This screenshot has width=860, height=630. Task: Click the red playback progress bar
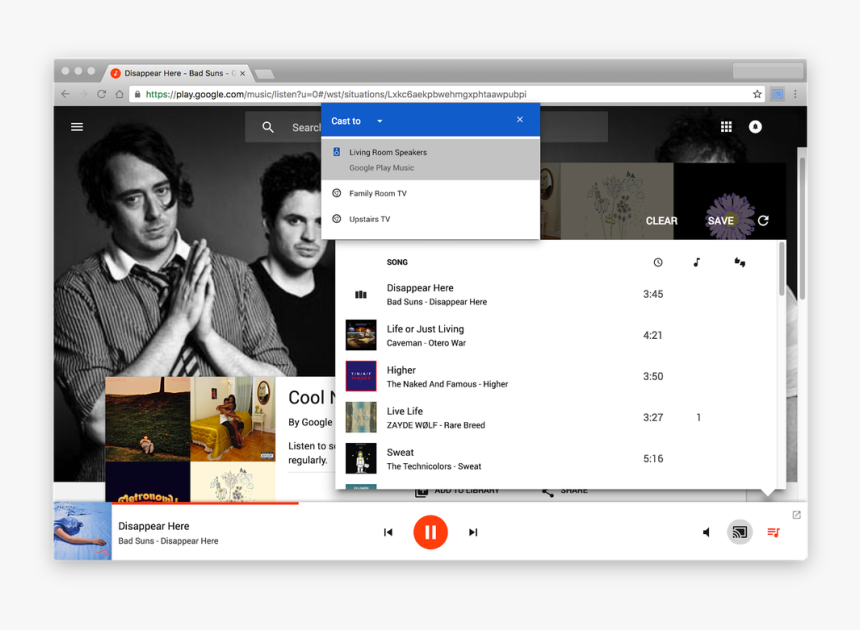tap(205, 503)
